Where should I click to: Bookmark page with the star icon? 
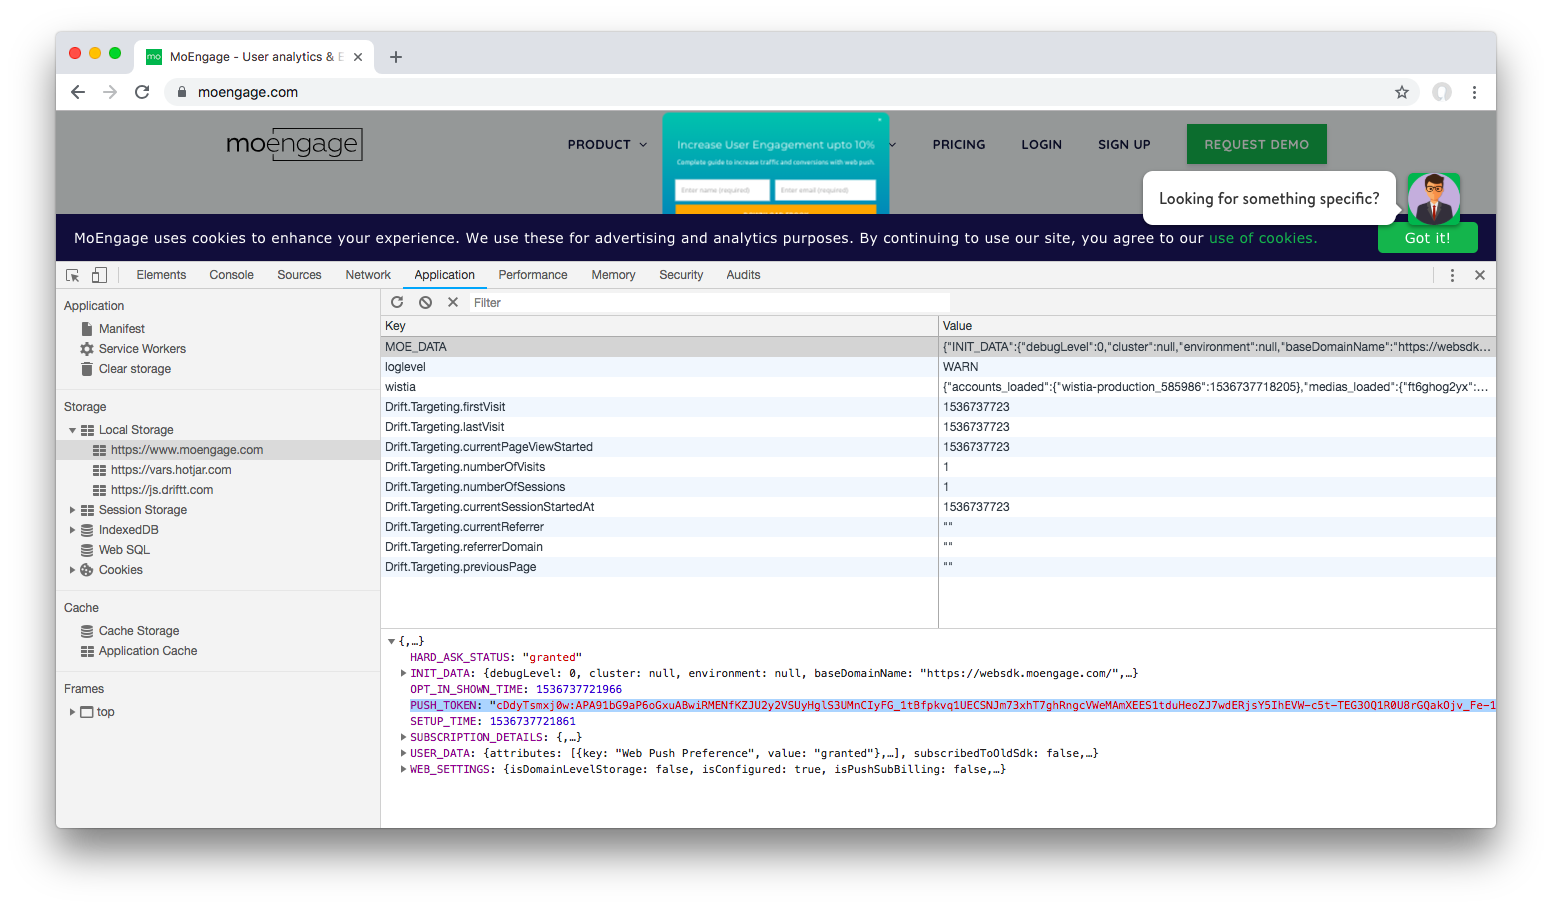pyautogui.click(x=1402, y=92)
